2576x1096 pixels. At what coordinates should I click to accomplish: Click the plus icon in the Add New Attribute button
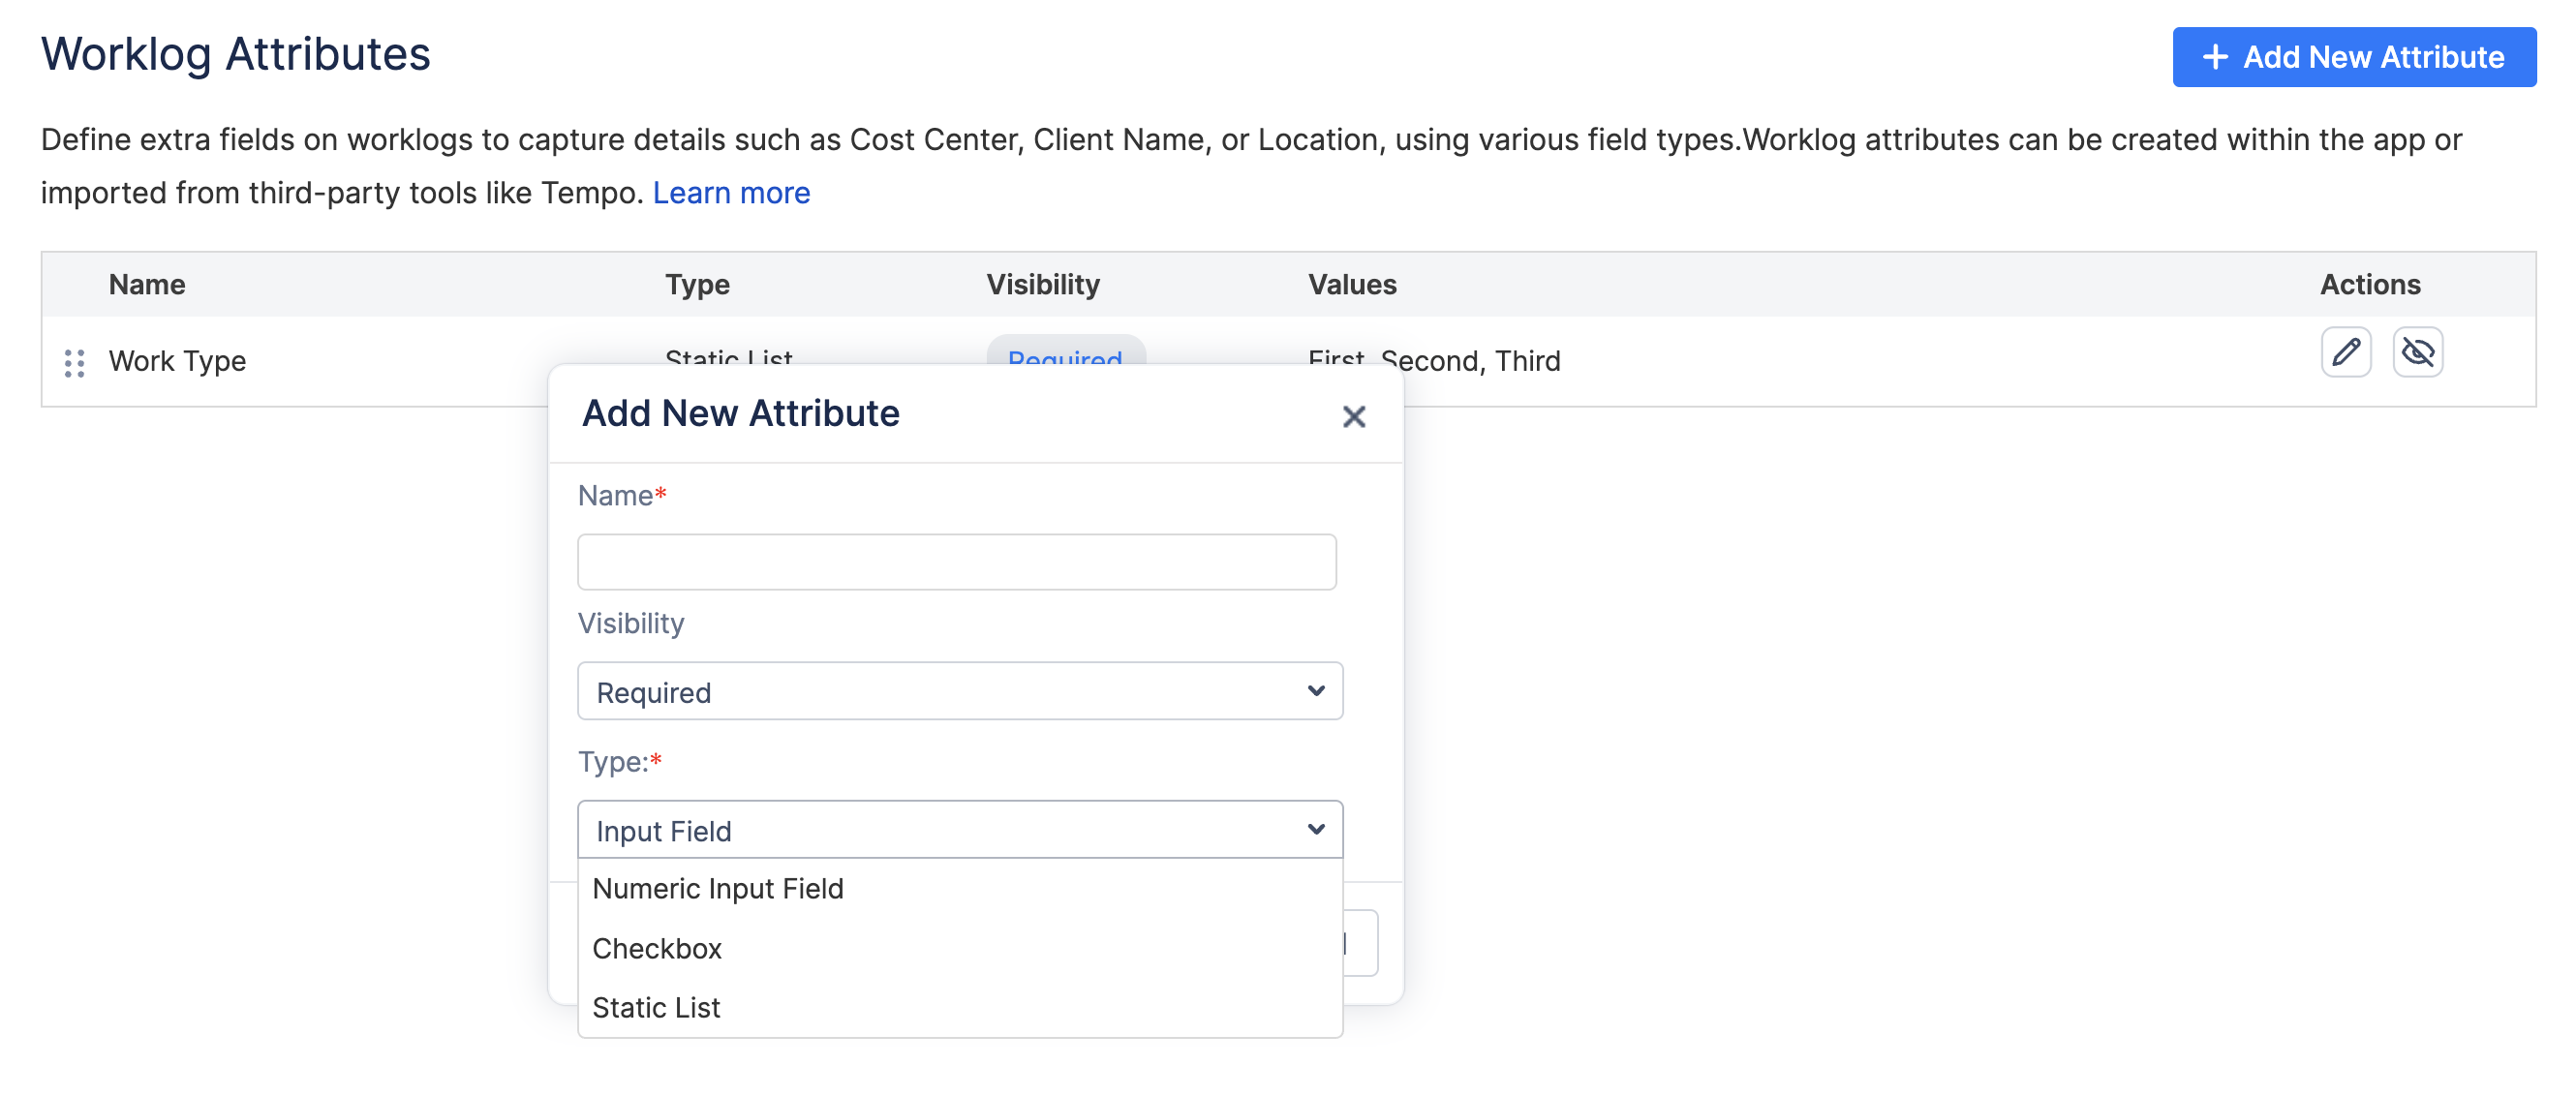[x=2215, y=57]
